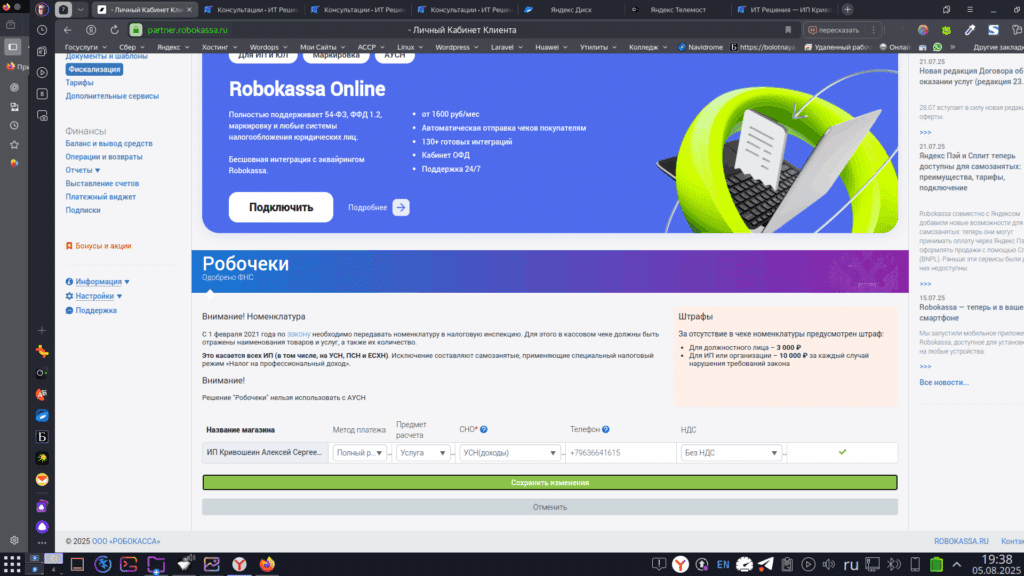Click the phone input field with +79636641615
This screenshot has width=1024, height=576.
tap(620, 453)
